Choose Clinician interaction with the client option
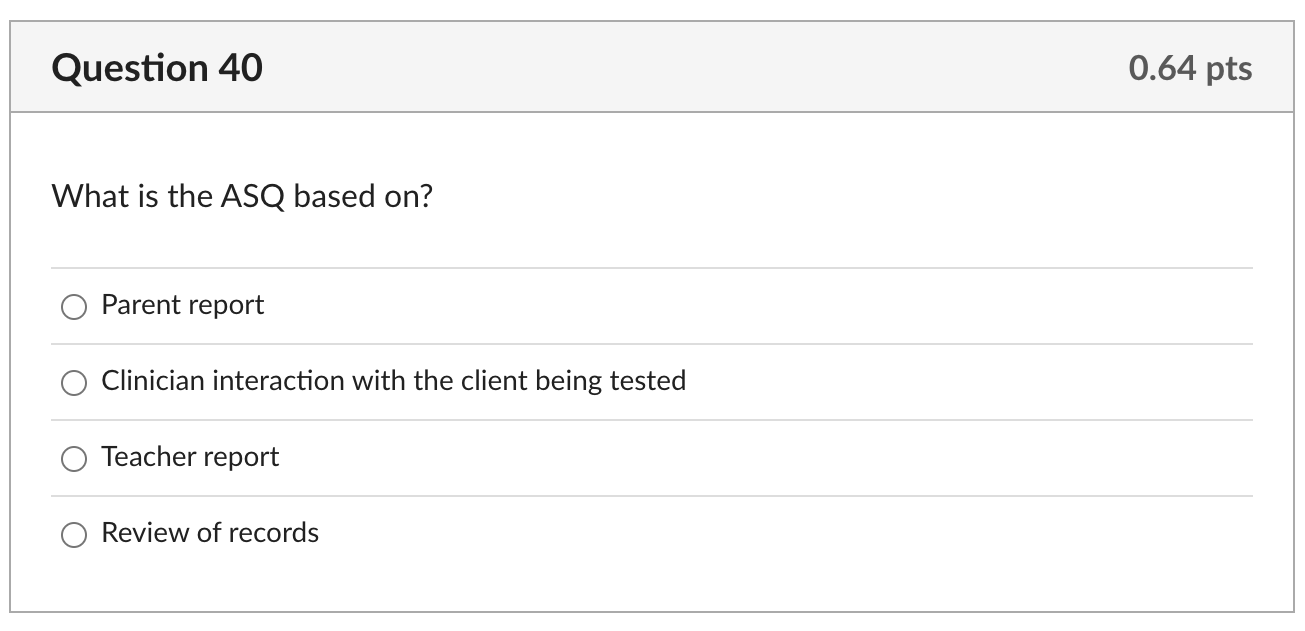This screenshot has width=1305, height=631. (x=73, y=382)
